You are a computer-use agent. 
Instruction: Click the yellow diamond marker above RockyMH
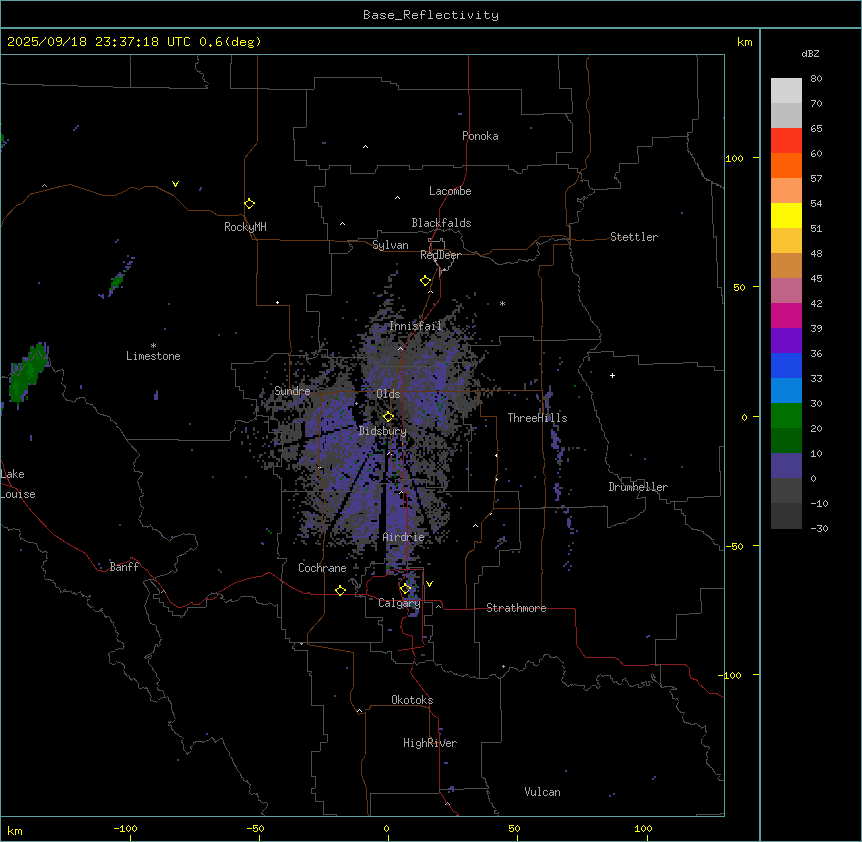(249, 203)
